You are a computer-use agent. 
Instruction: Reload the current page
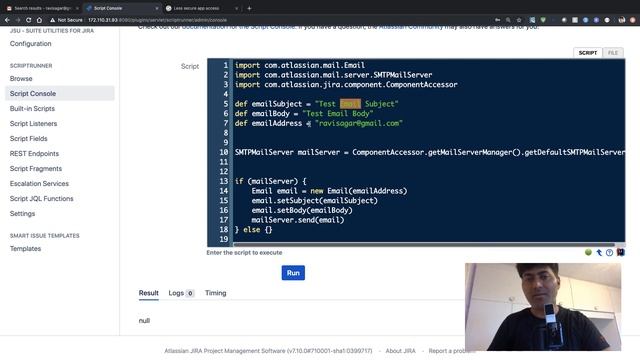click(28, 20)
